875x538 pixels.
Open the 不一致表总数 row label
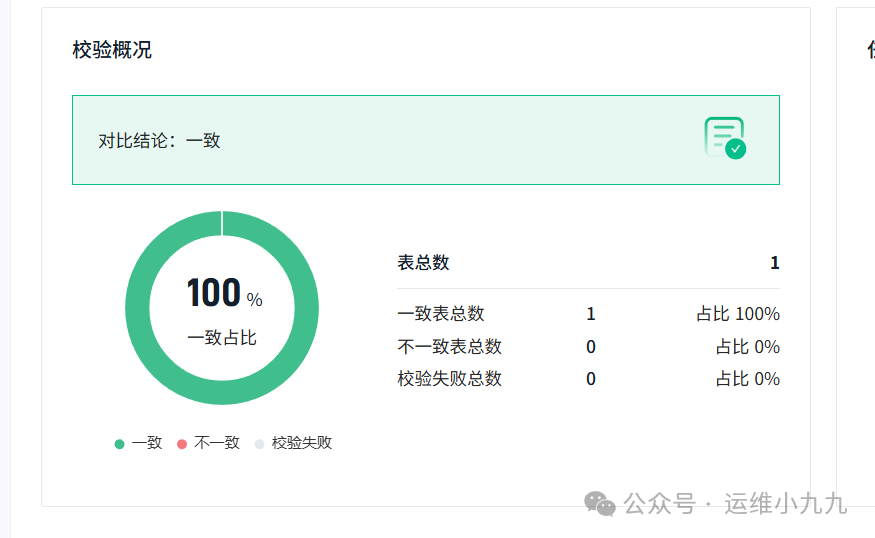pos(449,347)
